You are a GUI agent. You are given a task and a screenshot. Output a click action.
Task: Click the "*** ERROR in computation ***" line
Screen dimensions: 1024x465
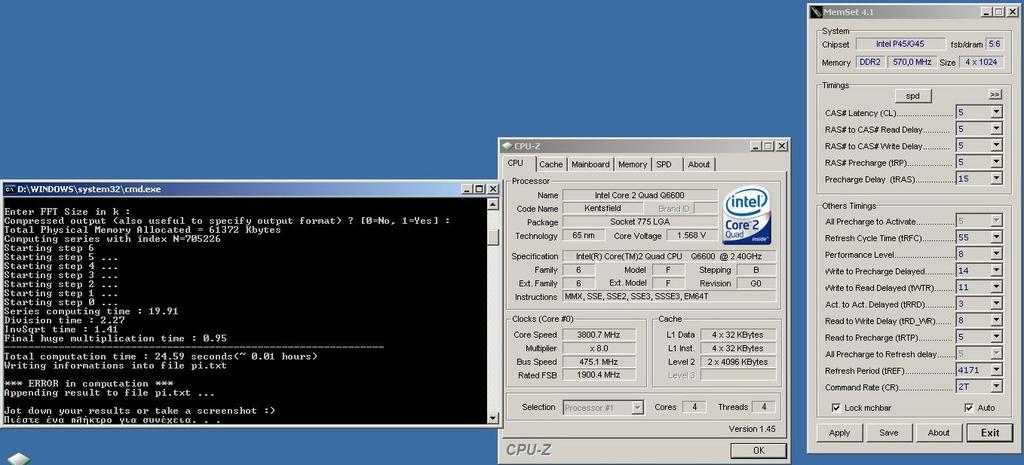88,384
